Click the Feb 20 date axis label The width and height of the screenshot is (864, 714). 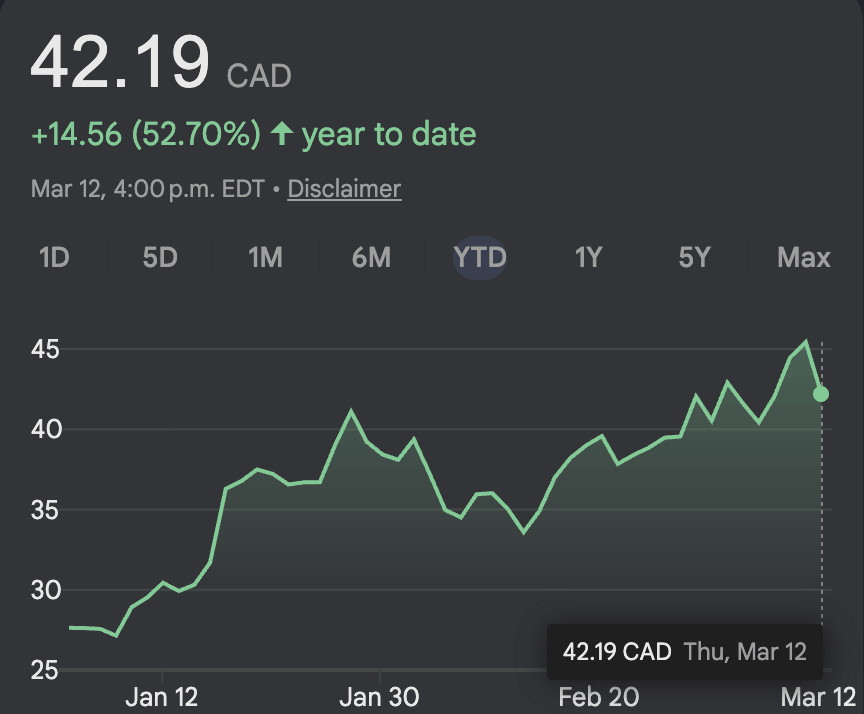coord(598,697)
